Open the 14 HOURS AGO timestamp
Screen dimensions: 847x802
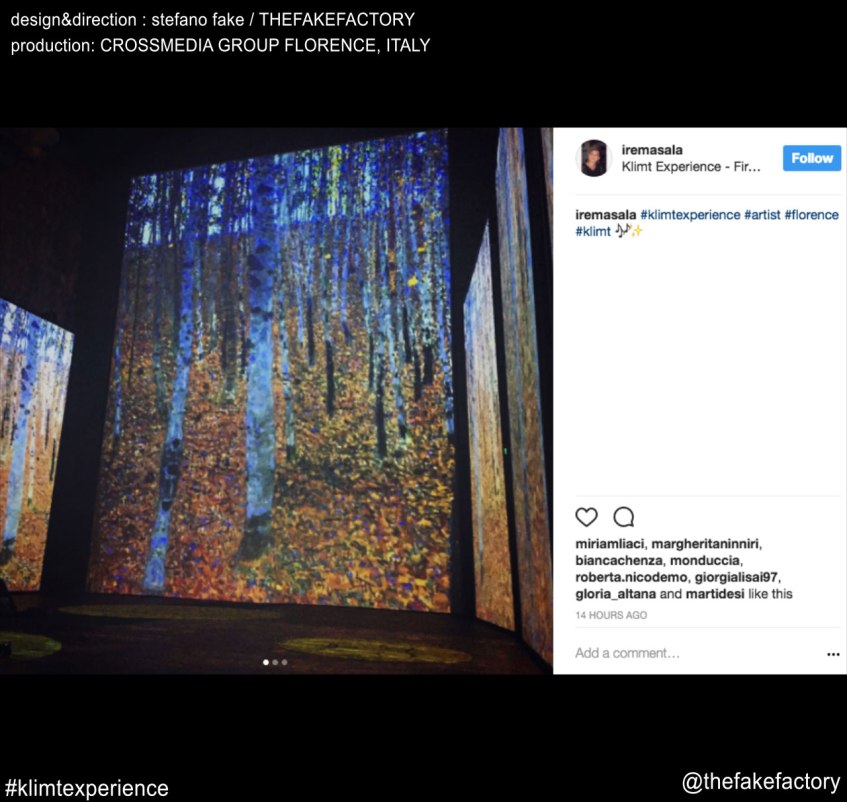pos(611,615)
